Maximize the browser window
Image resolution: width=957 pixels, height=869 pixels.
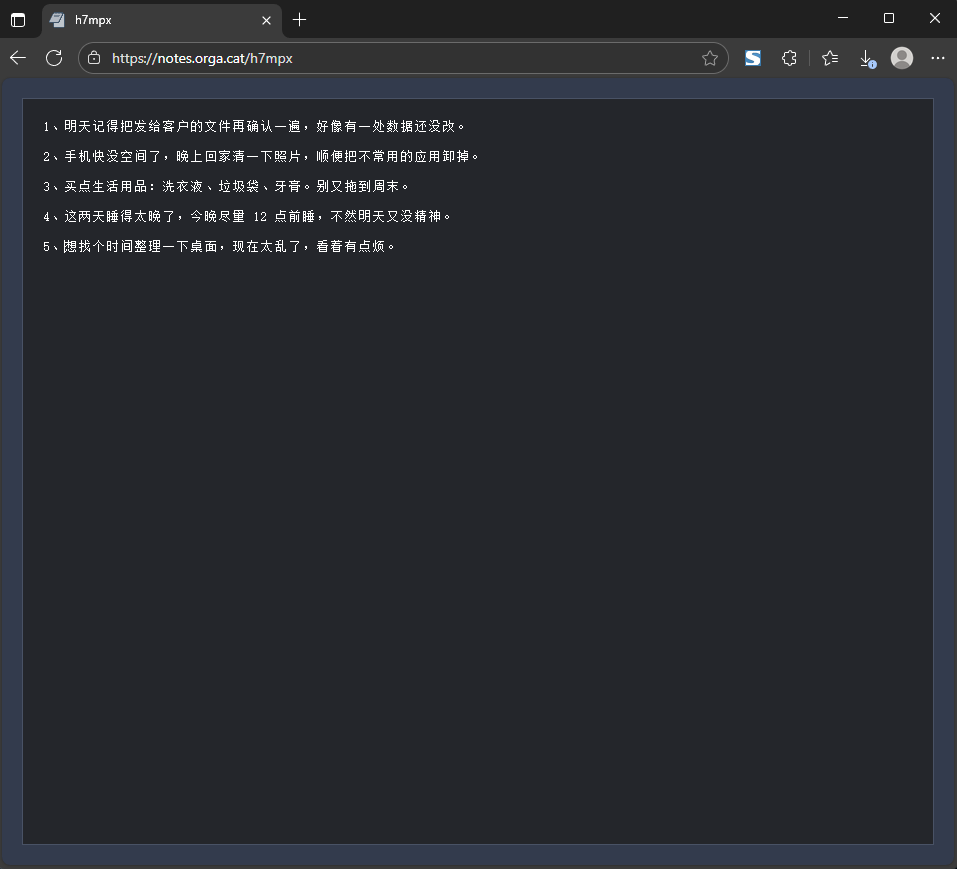889,18
